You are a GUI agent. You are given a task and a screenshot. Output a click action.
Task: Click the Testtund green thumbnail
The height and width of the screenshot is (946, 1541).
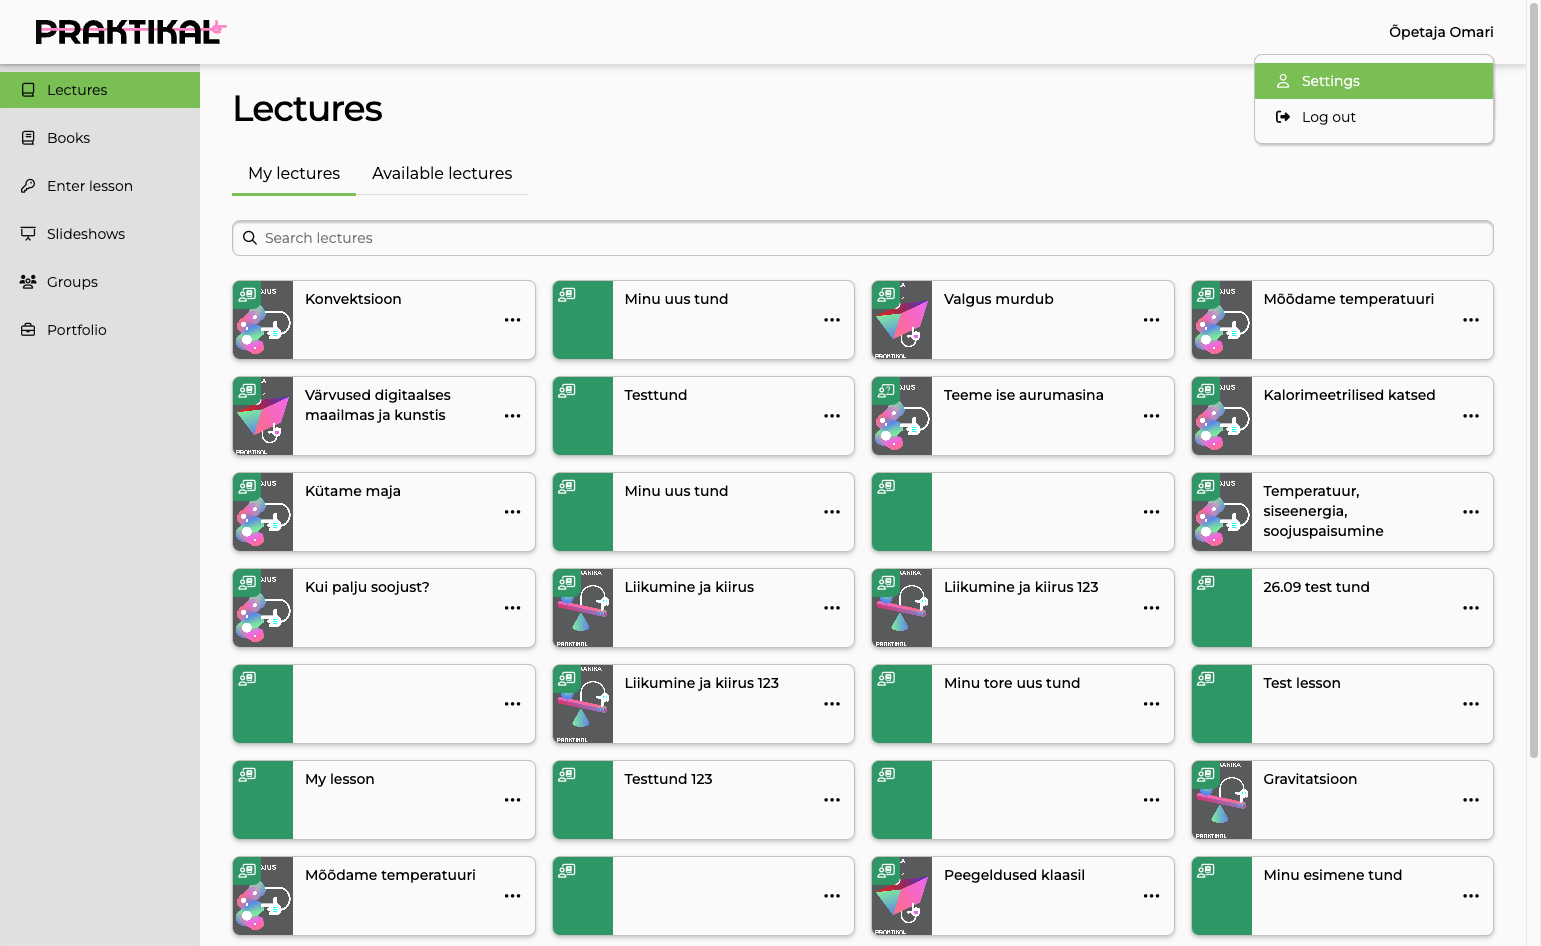583,416
